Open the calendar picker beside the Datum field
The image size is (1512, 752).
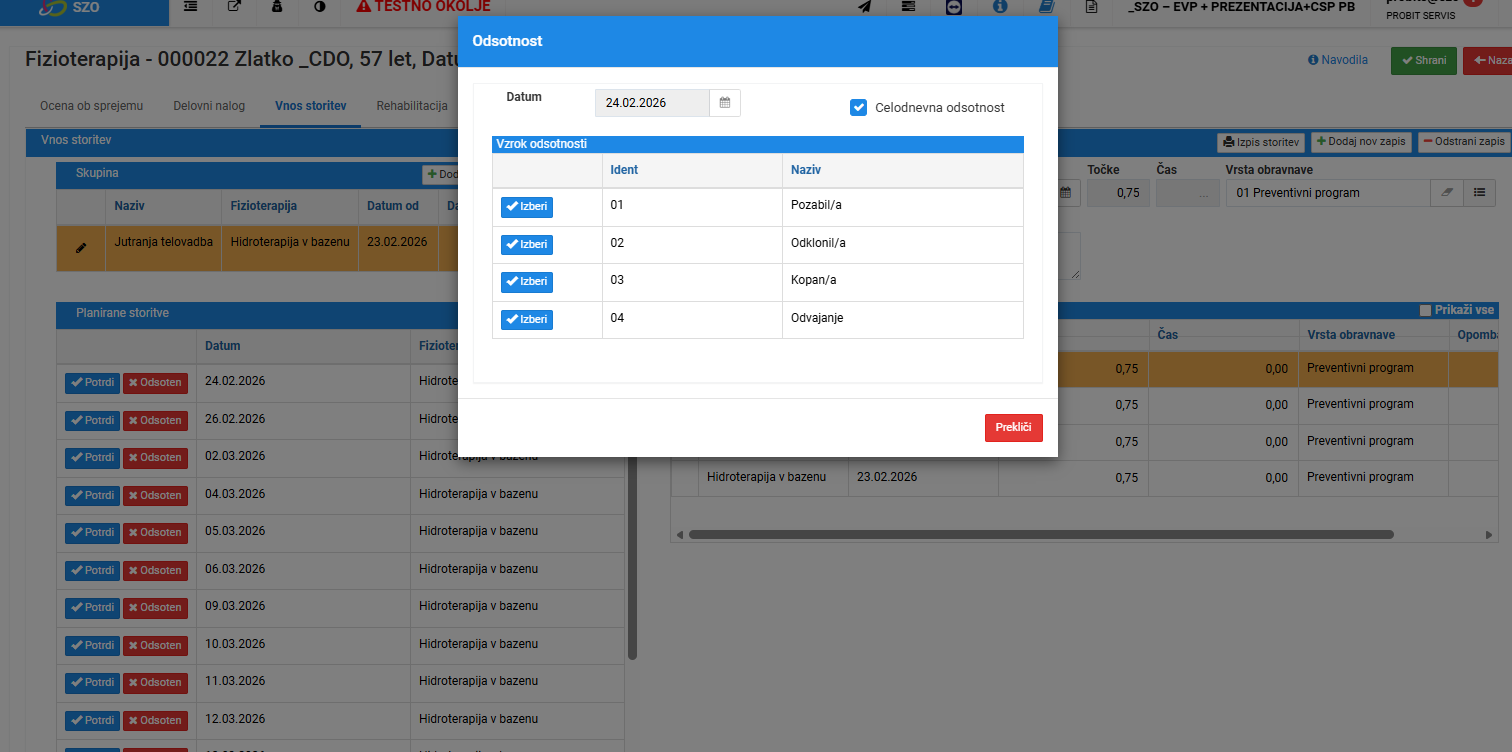click(x=725, y=103)
